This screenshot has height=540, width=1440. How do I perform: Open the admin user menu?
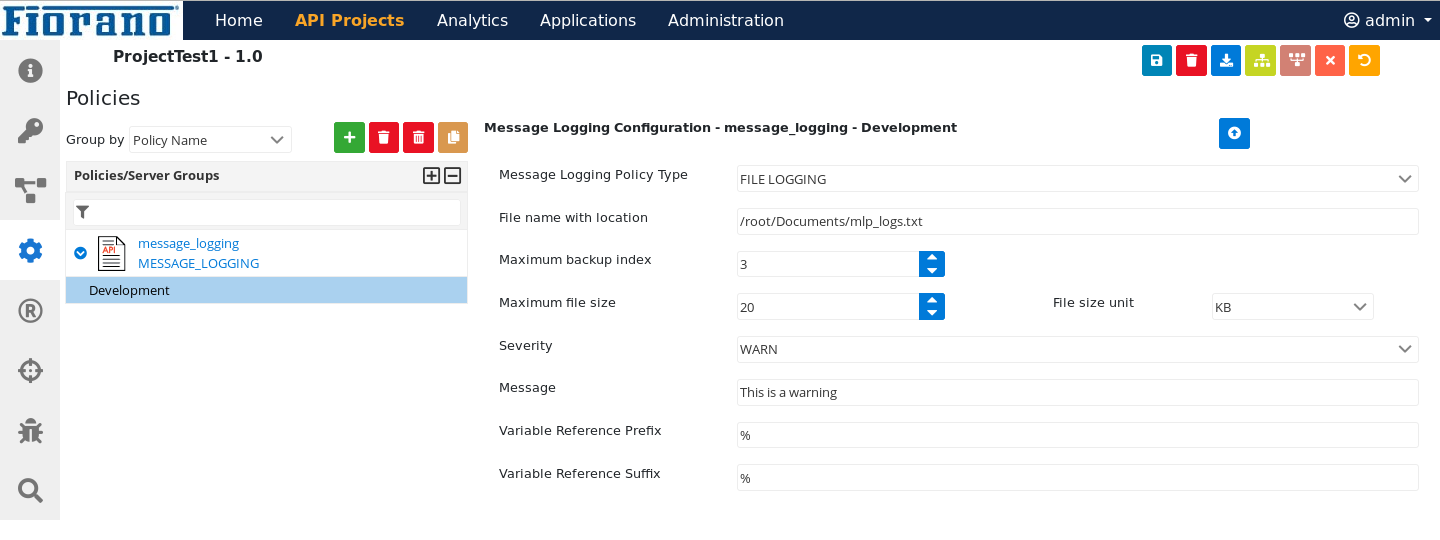(x=1388, y=20)
